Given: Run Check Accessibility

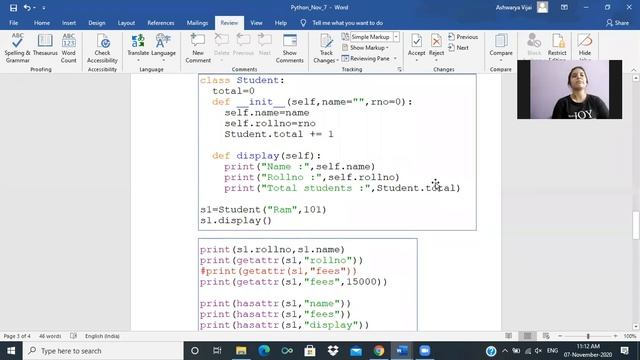Looking at the screenshot, I should (x=102, y=48).
